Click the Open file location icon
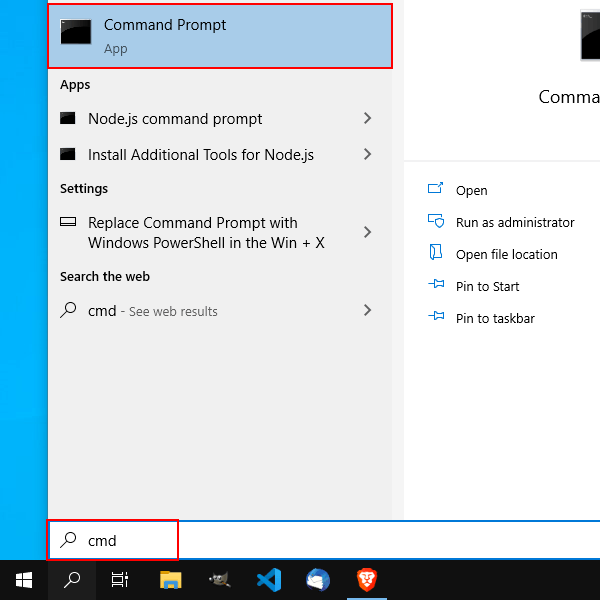 pyautogui.click(x=436, y=252)
